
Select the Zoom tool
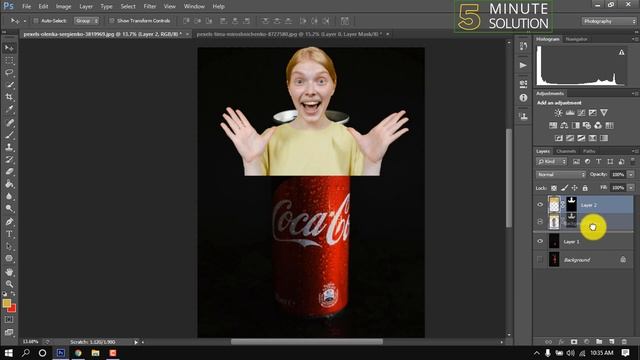(x=9, y=284)
